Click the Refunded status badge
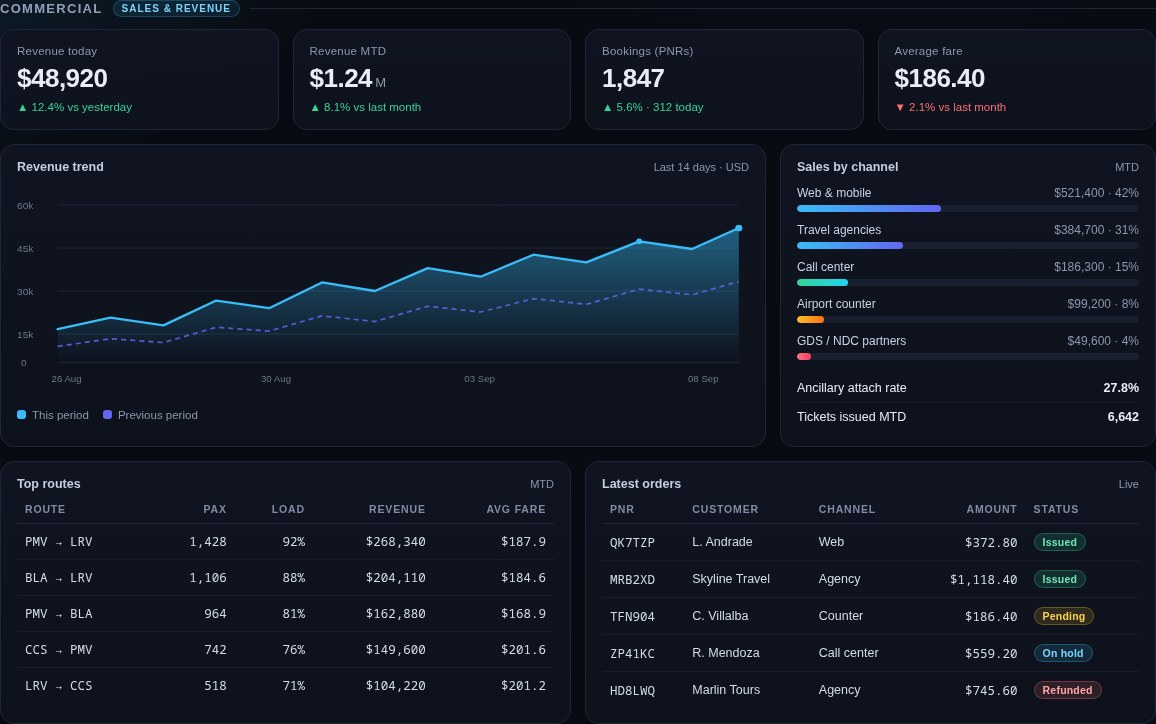Image resolution: width=1156 pixels, height=724 pixels. tap(1067, 690)
